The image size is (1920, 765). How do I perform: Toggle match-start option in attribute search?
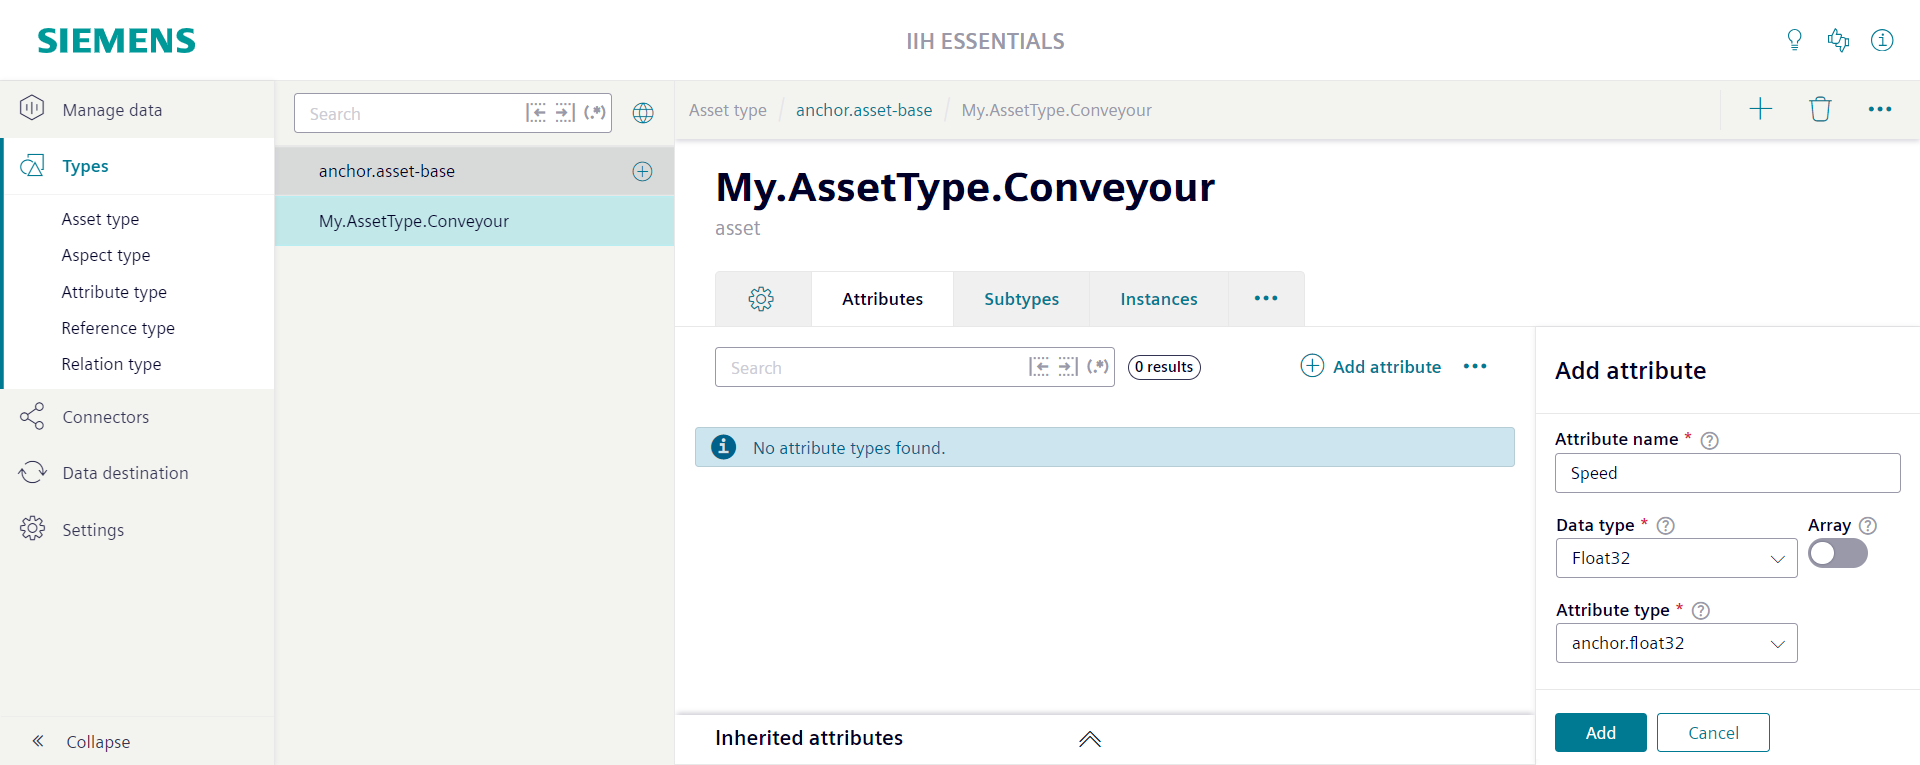coord(1039,367)
